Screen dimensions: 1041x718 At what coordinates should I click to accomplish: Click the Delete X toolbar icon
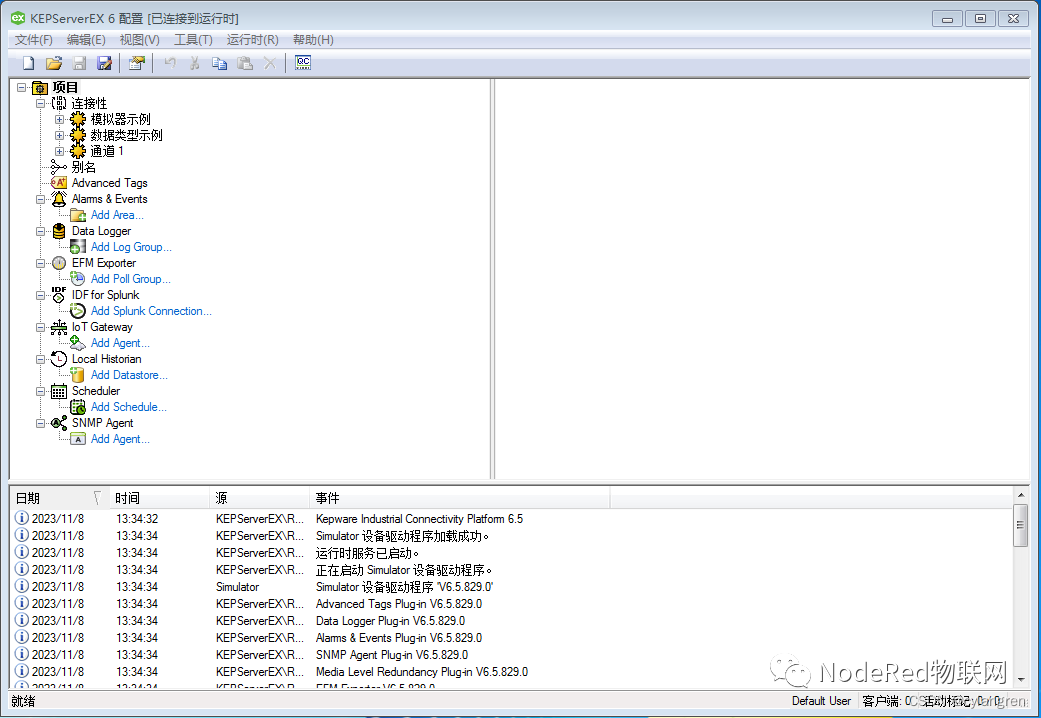[x=270, y=63]
